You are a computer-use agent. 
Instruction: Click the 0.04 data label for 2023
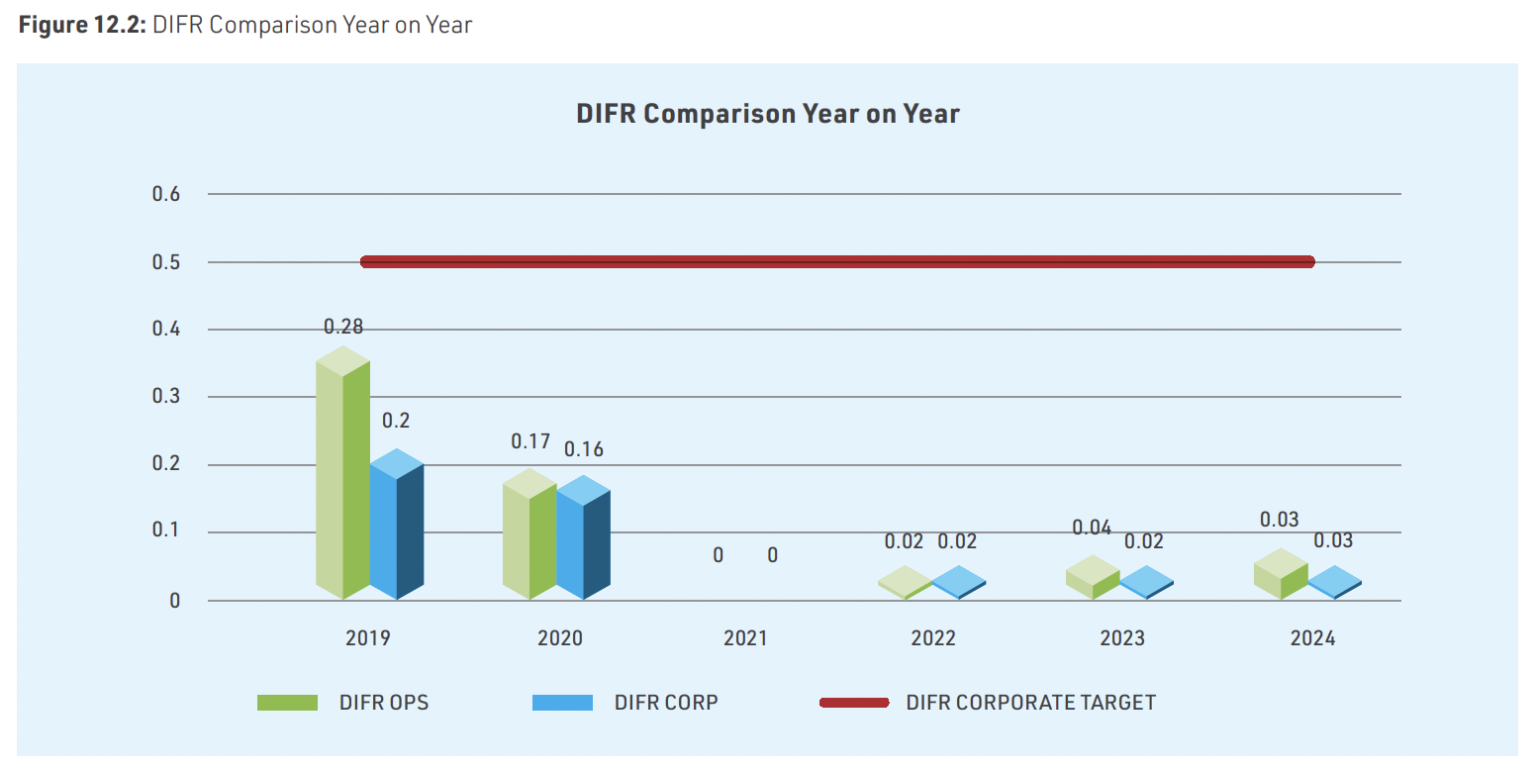coord(1091,527)
